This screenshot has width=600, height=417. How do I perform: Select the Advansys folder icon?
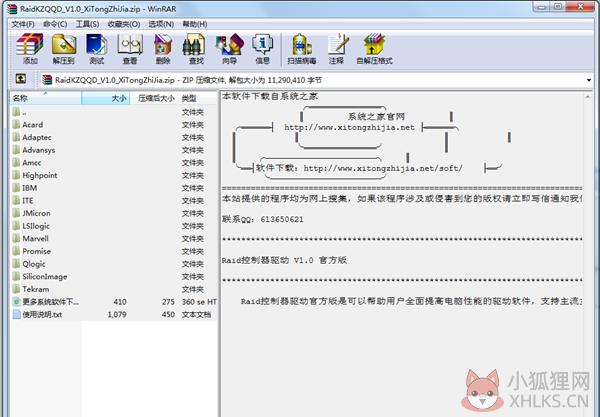point(16,150)
